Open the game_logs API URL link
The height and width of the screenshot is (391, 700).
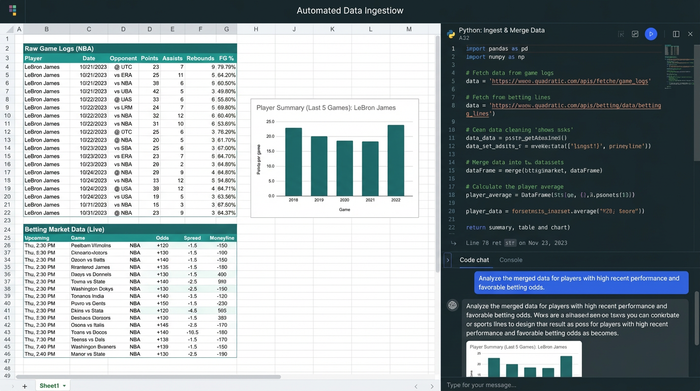click(x=571, y=81)
